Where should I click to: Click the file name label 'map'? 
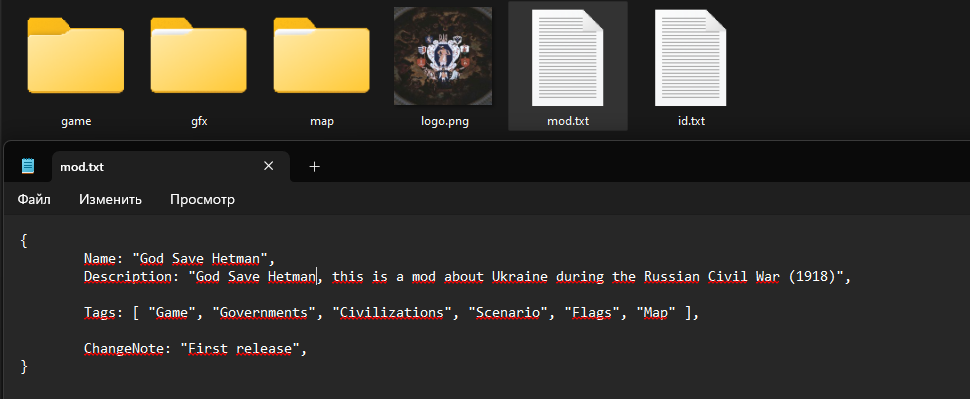[x=322, y=121]
